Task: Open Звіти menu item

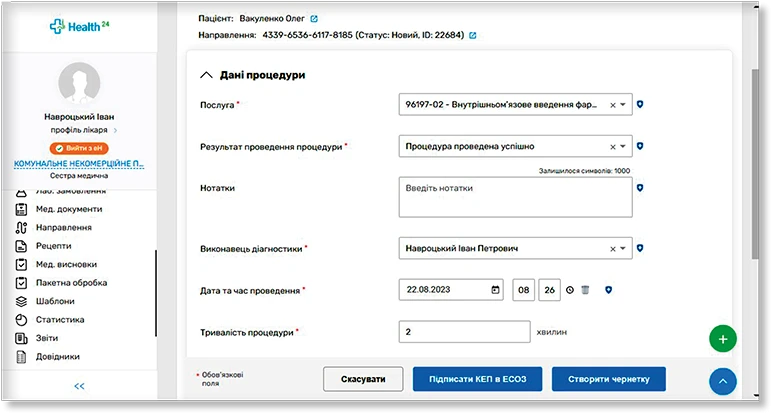Action: pos(47,338)
